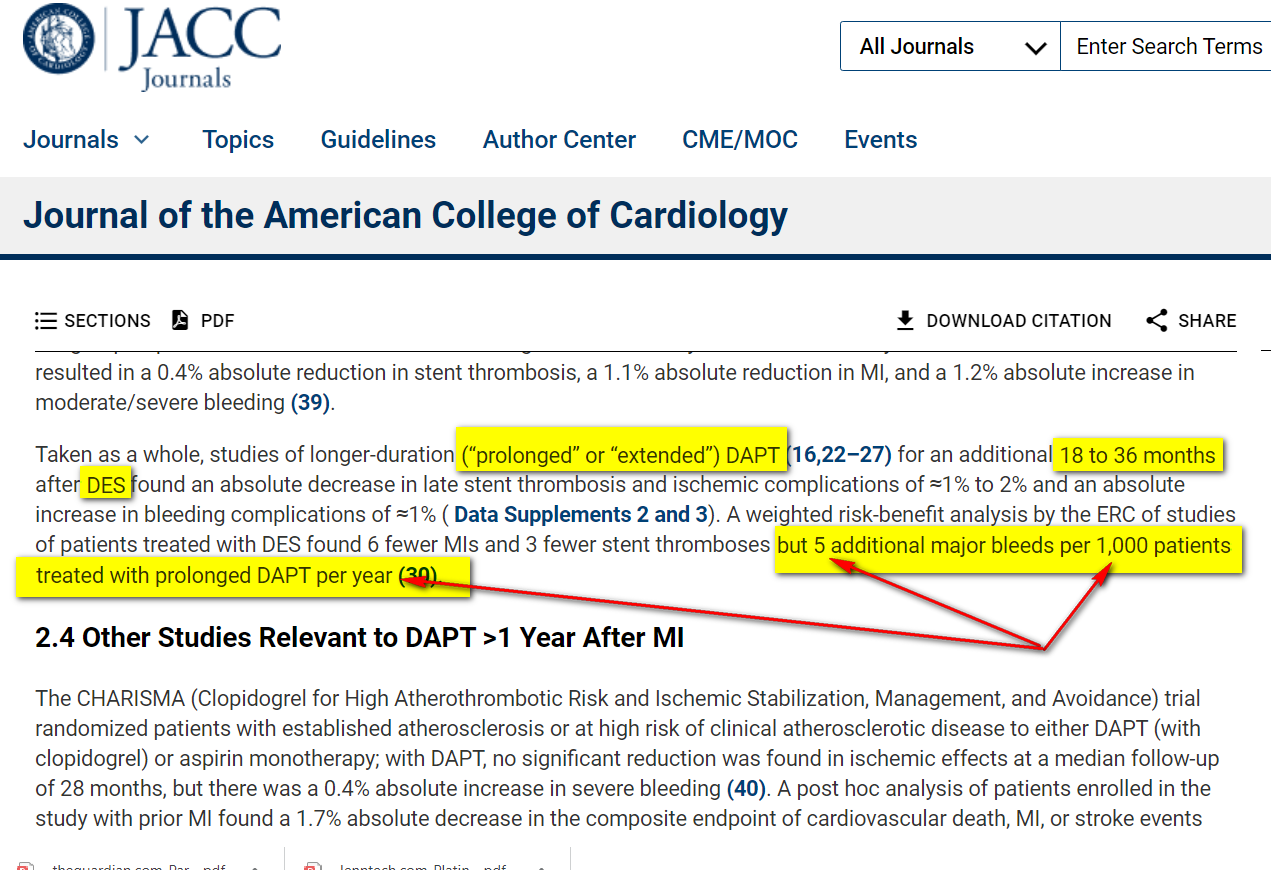This screenshot has height=870, width=1271.
Task: Click the Share icon
Action: [1157, 321]
